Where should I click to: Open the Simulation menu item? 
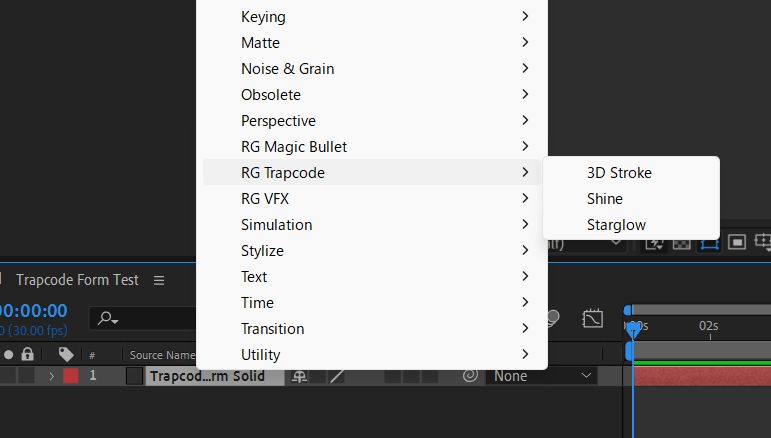(x=372, y=225)
